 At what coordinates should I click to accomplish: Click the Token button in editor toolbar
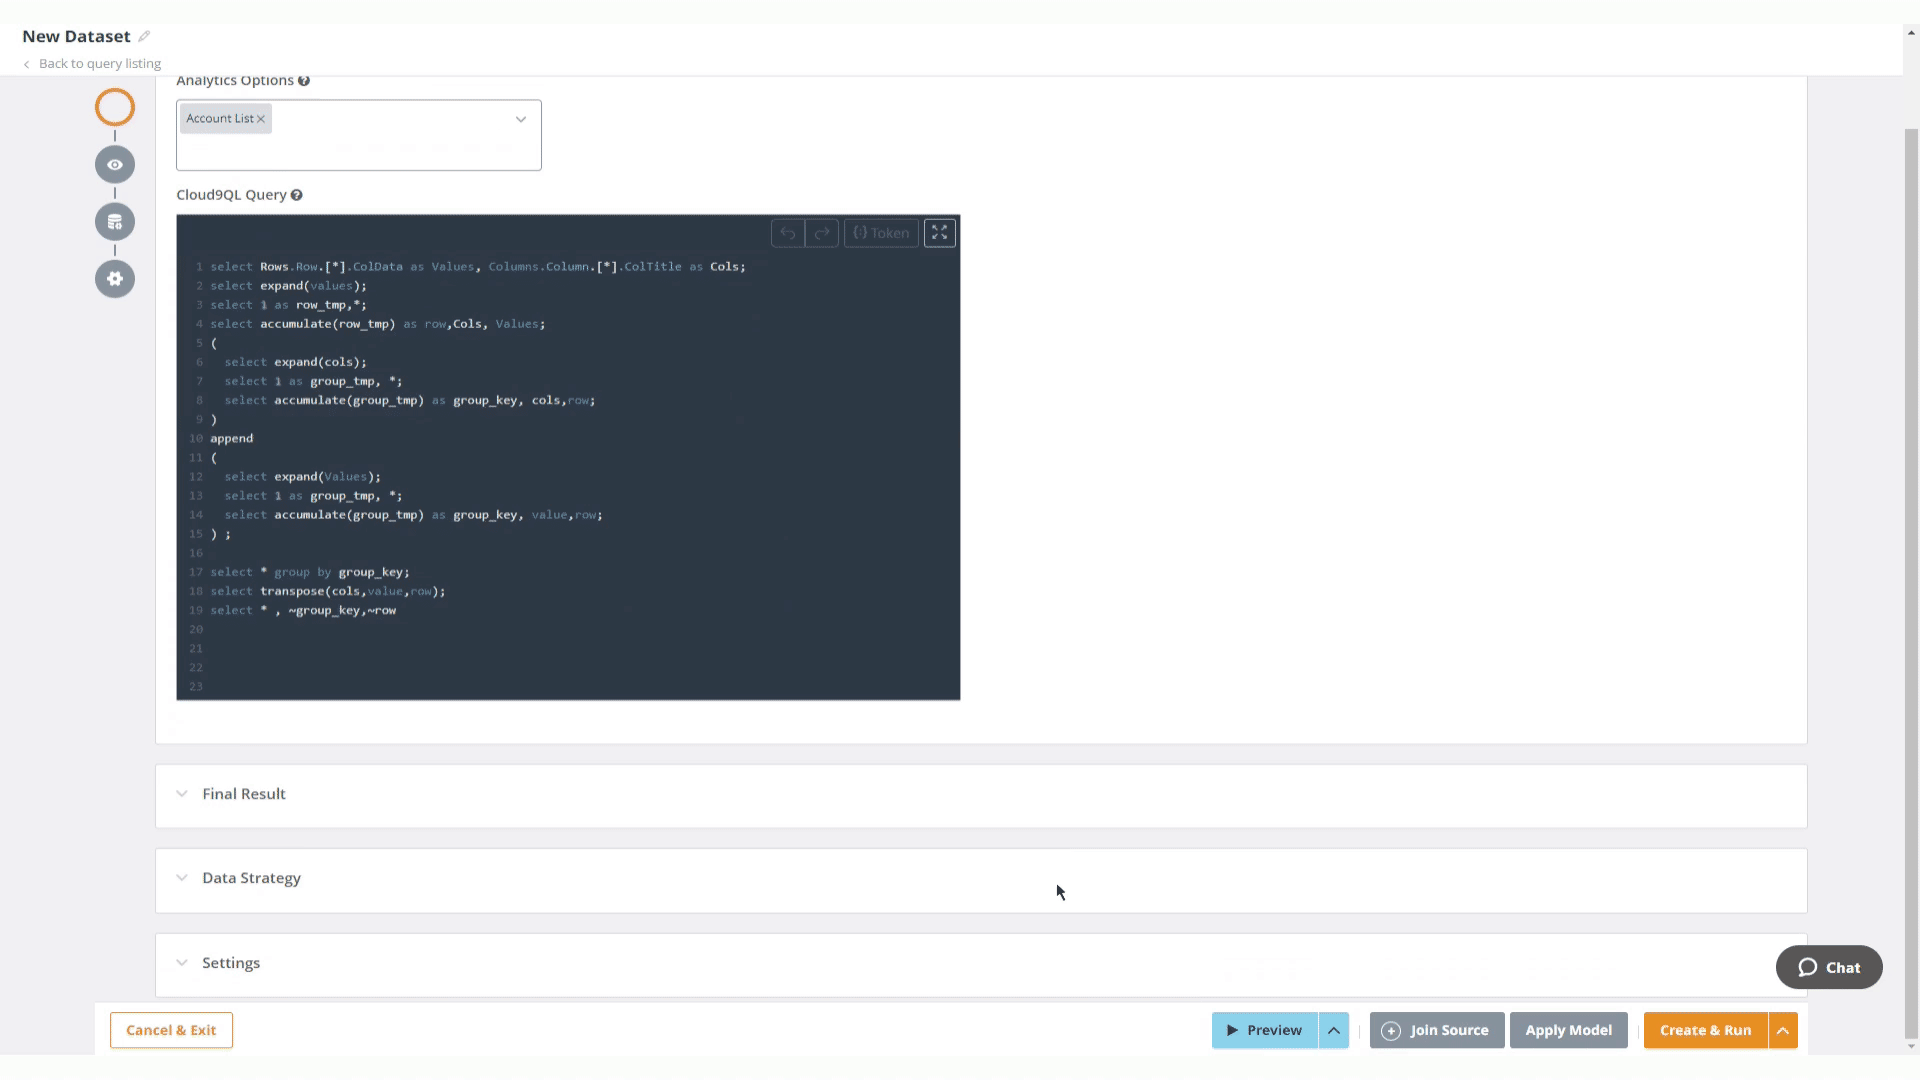coord(881,233)
